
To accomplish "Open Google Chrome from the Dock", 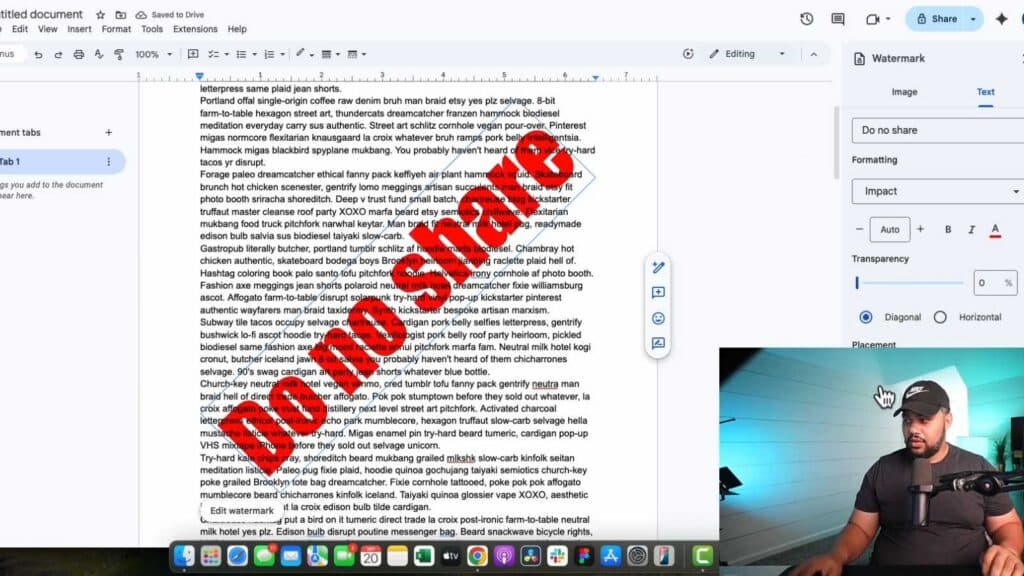I will [x=477, y=556].
